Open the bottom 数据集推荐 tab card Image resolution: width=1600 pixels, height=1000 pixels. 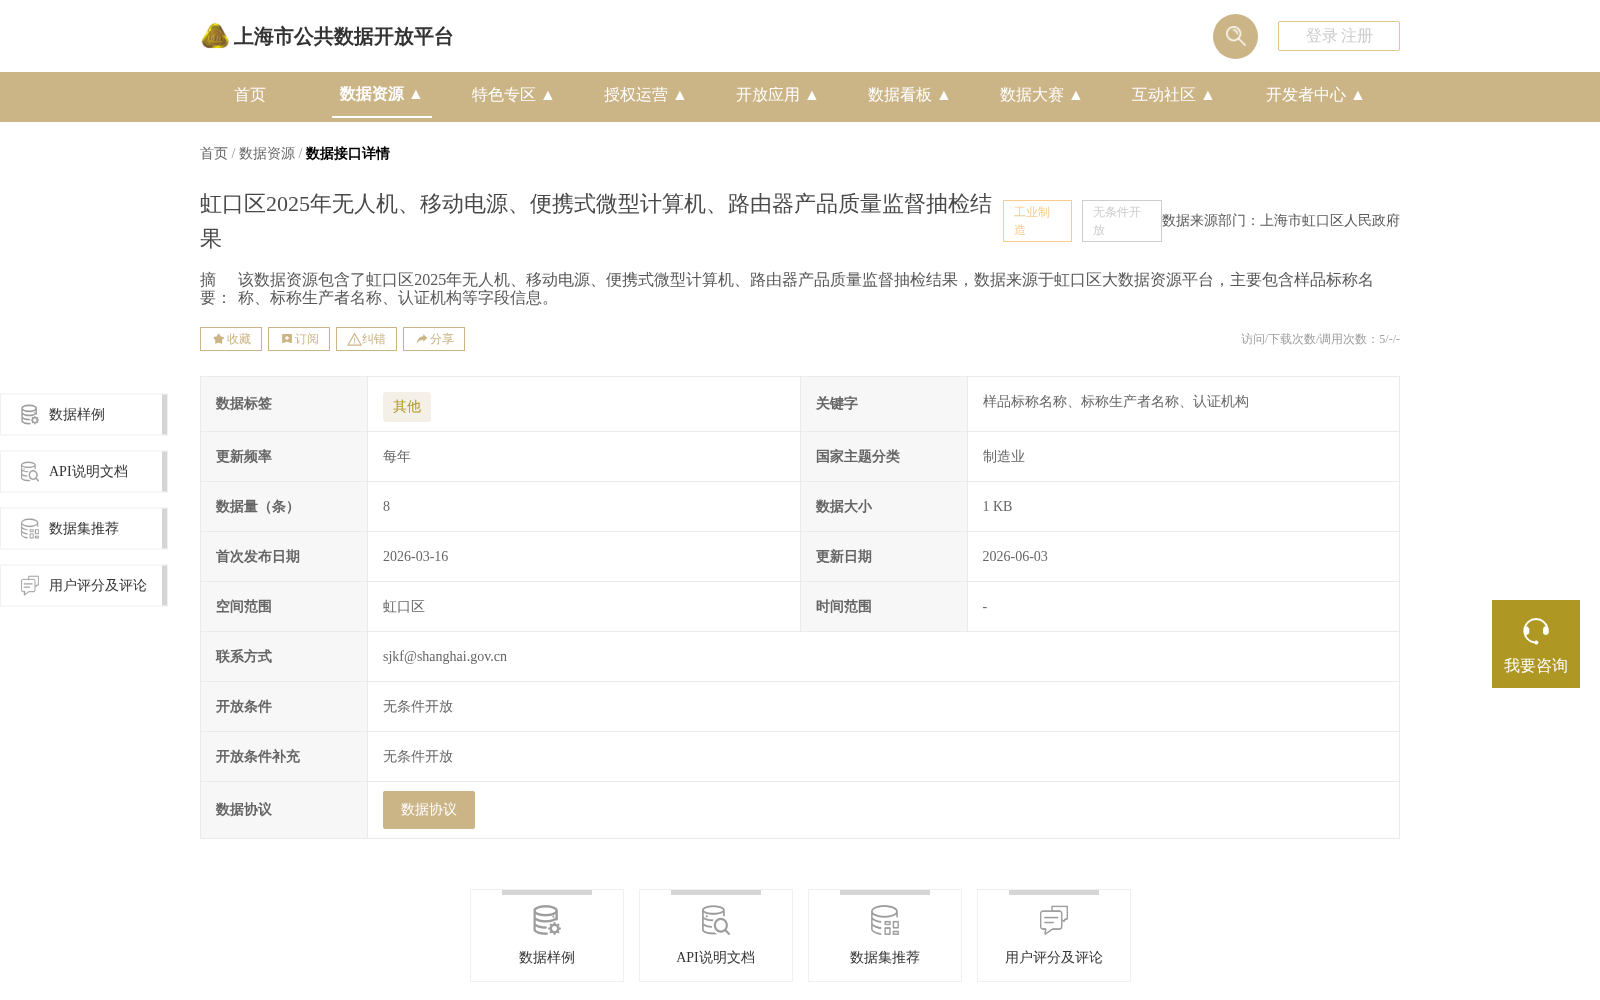coord(885,936)
